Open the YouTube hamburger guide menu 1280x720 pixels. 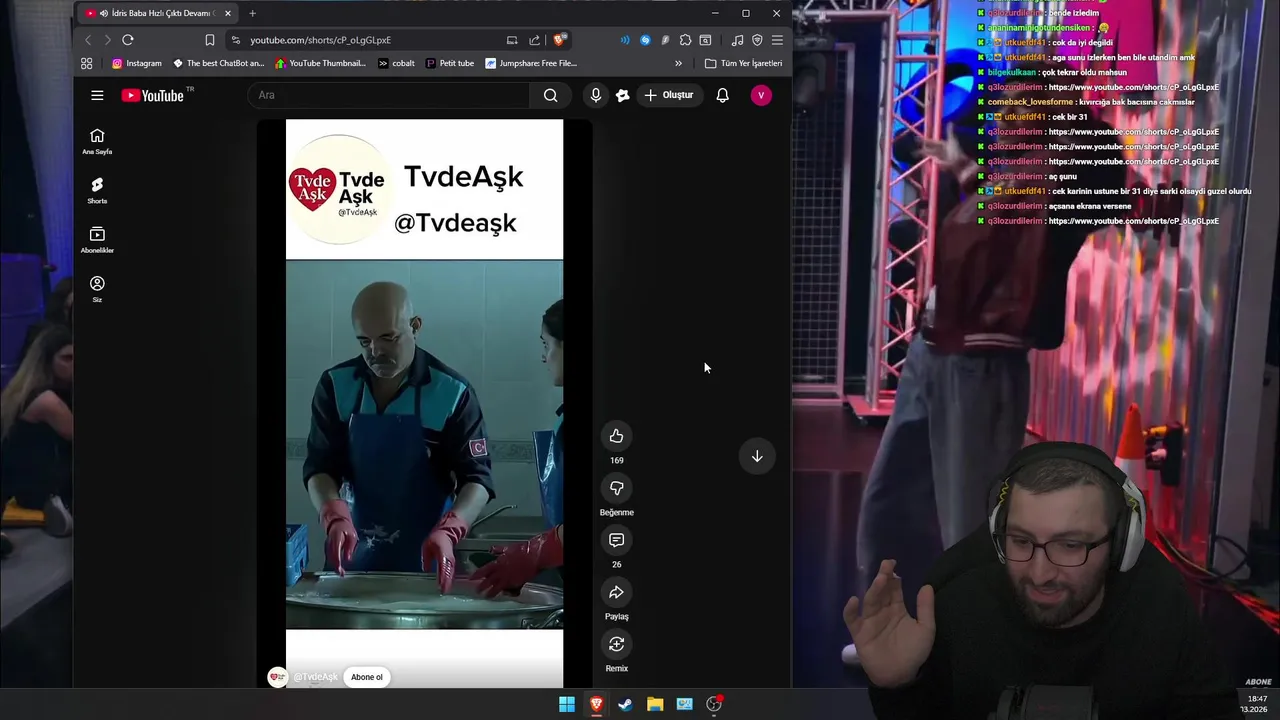[x=97, y=95]
